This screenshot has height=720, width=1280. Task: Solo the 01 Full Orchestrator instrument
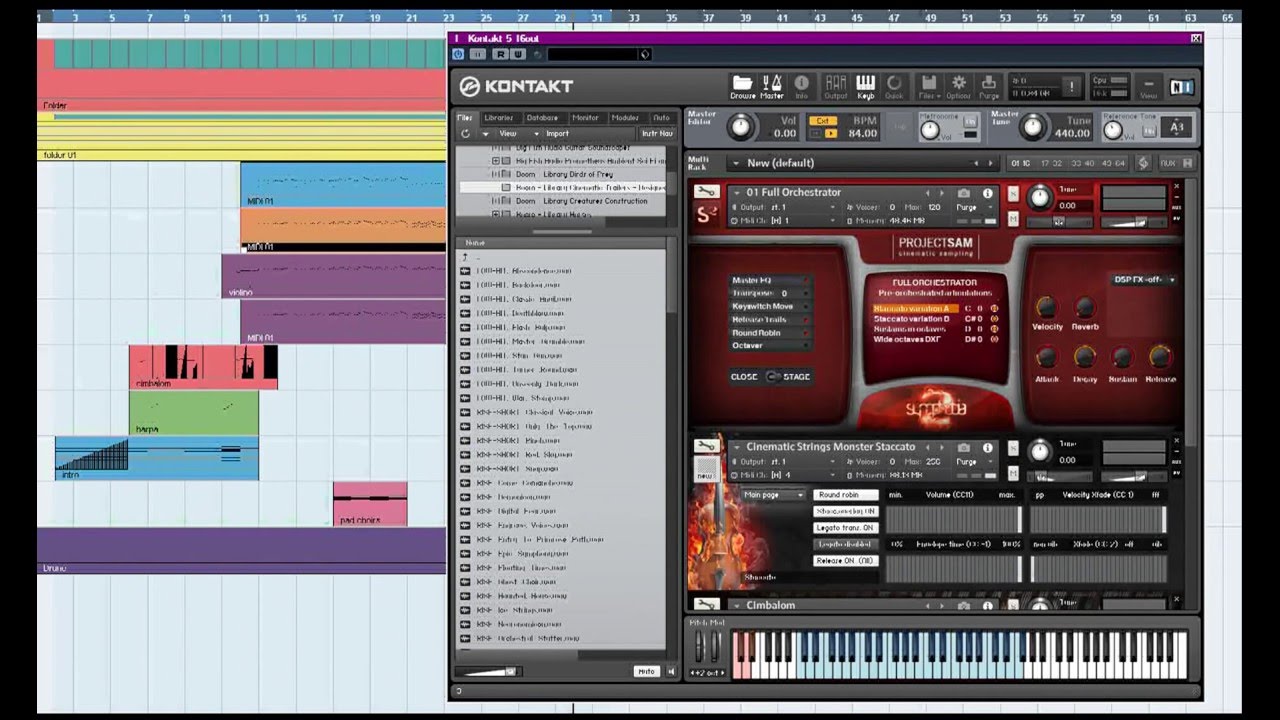[x=1013, y=193]
